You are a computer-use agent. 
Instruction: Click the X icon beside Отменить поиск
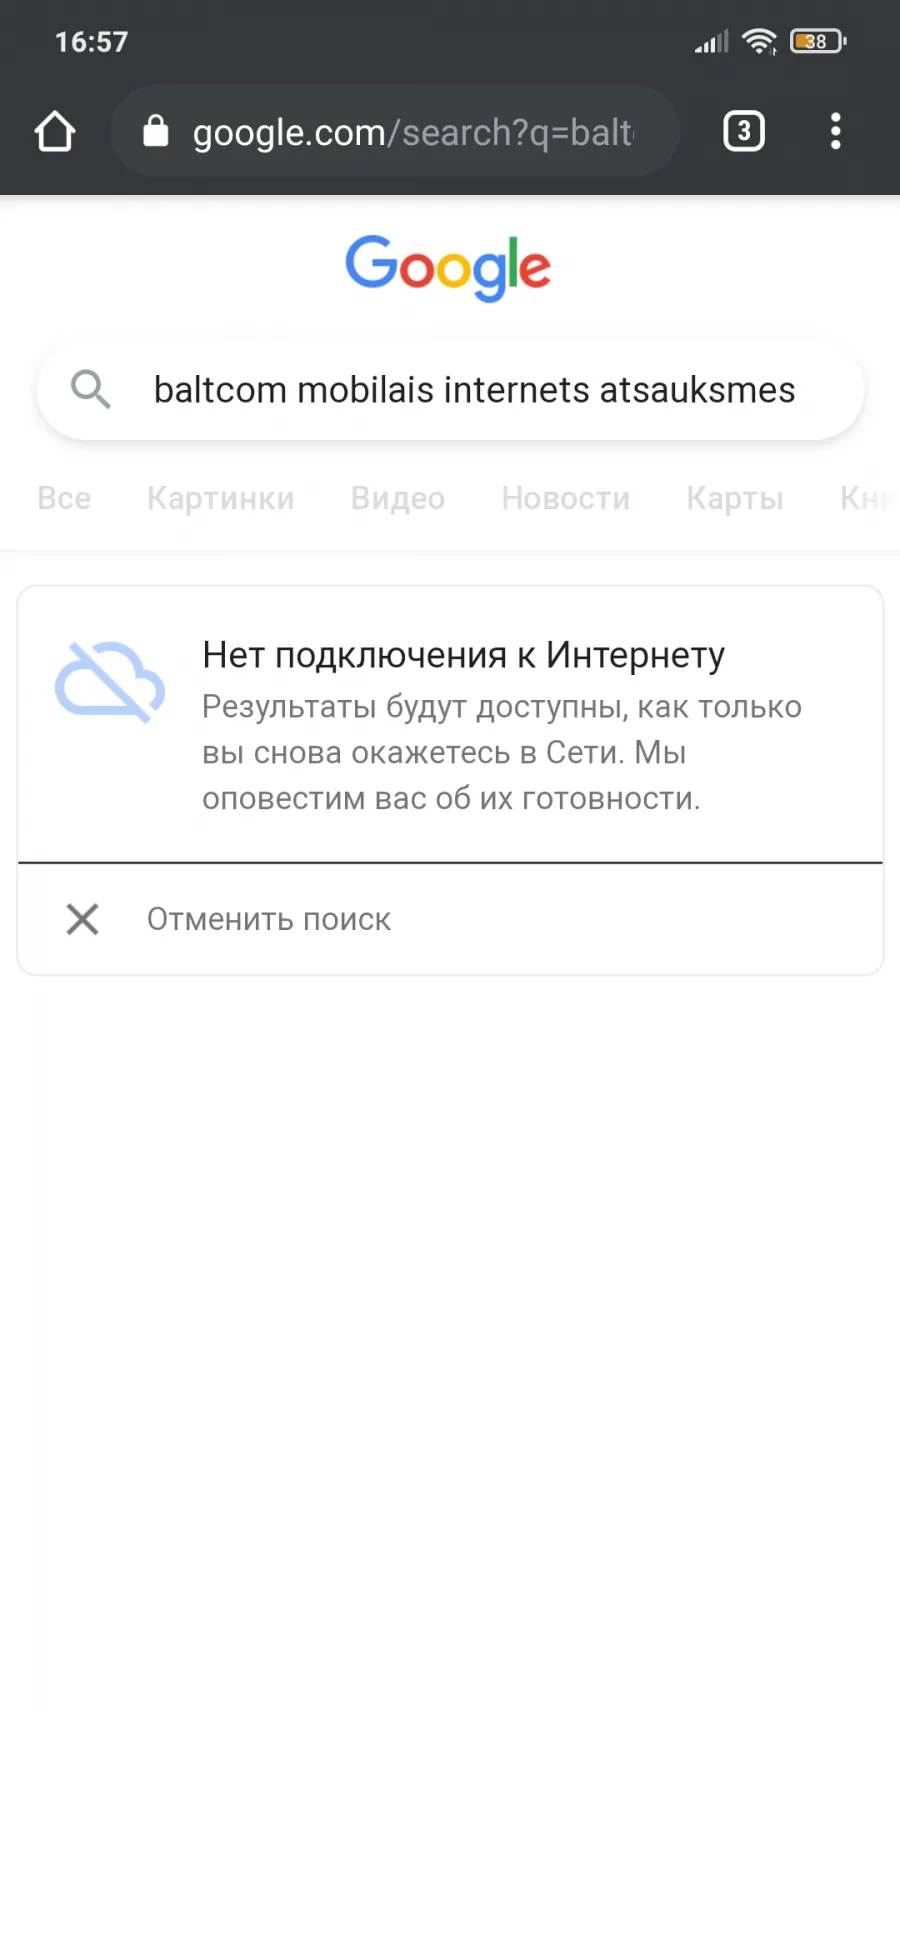[83, 919]
